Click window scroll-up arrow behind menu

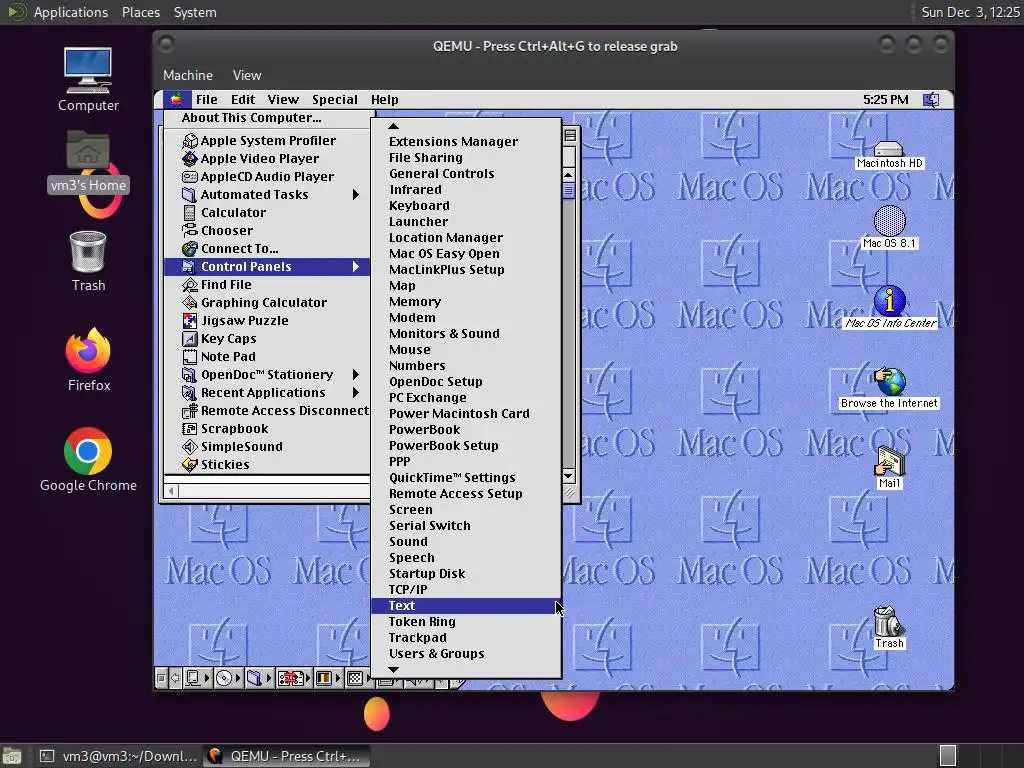click(568, 175)
